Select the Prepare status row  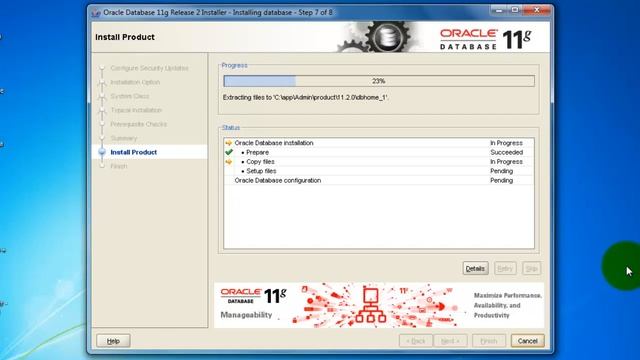[x=379, y=152]
